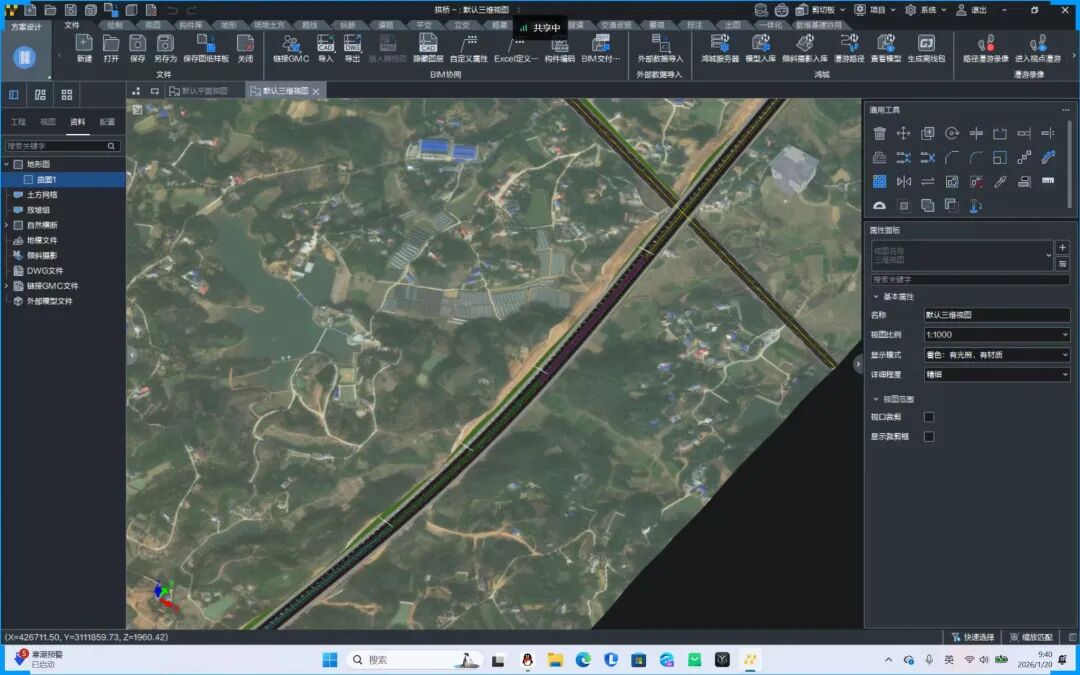Click the 退出 button in title bar
The image size is (1080, 675).
(972, 10)
